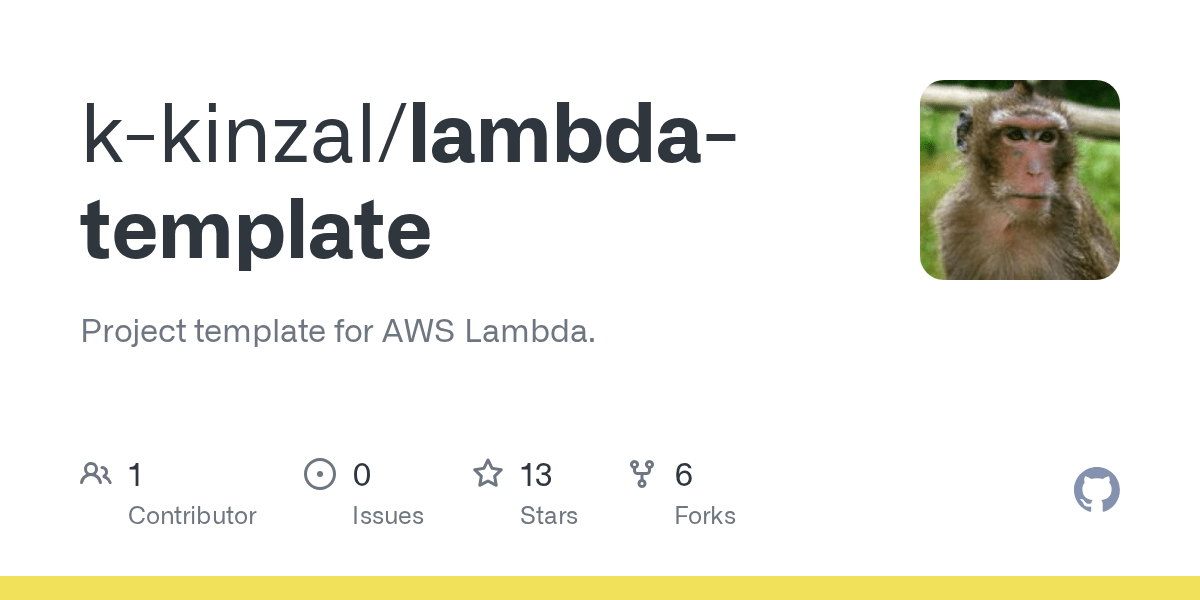Click the contributors people icon
The width and height of the screenshot is (1200, 600).
tap(96, 474)
